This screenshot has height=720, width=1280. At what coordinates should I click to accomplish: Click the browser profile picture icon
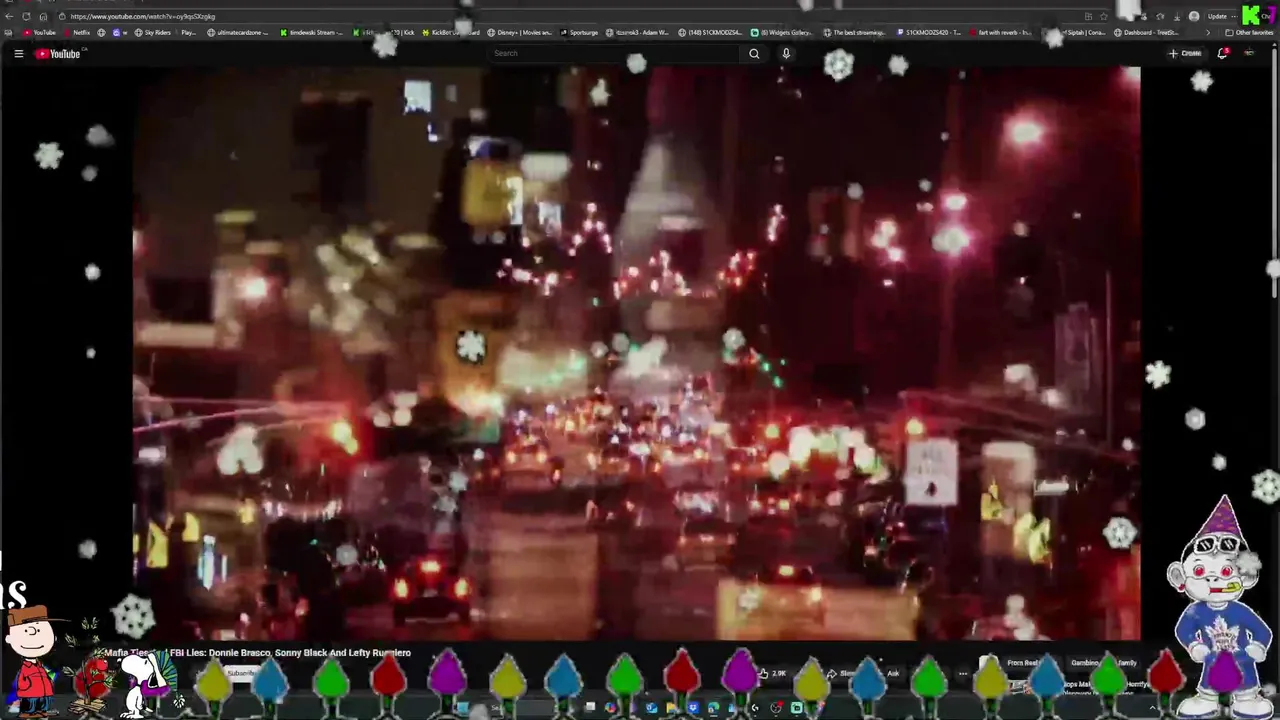[1194, 16]
